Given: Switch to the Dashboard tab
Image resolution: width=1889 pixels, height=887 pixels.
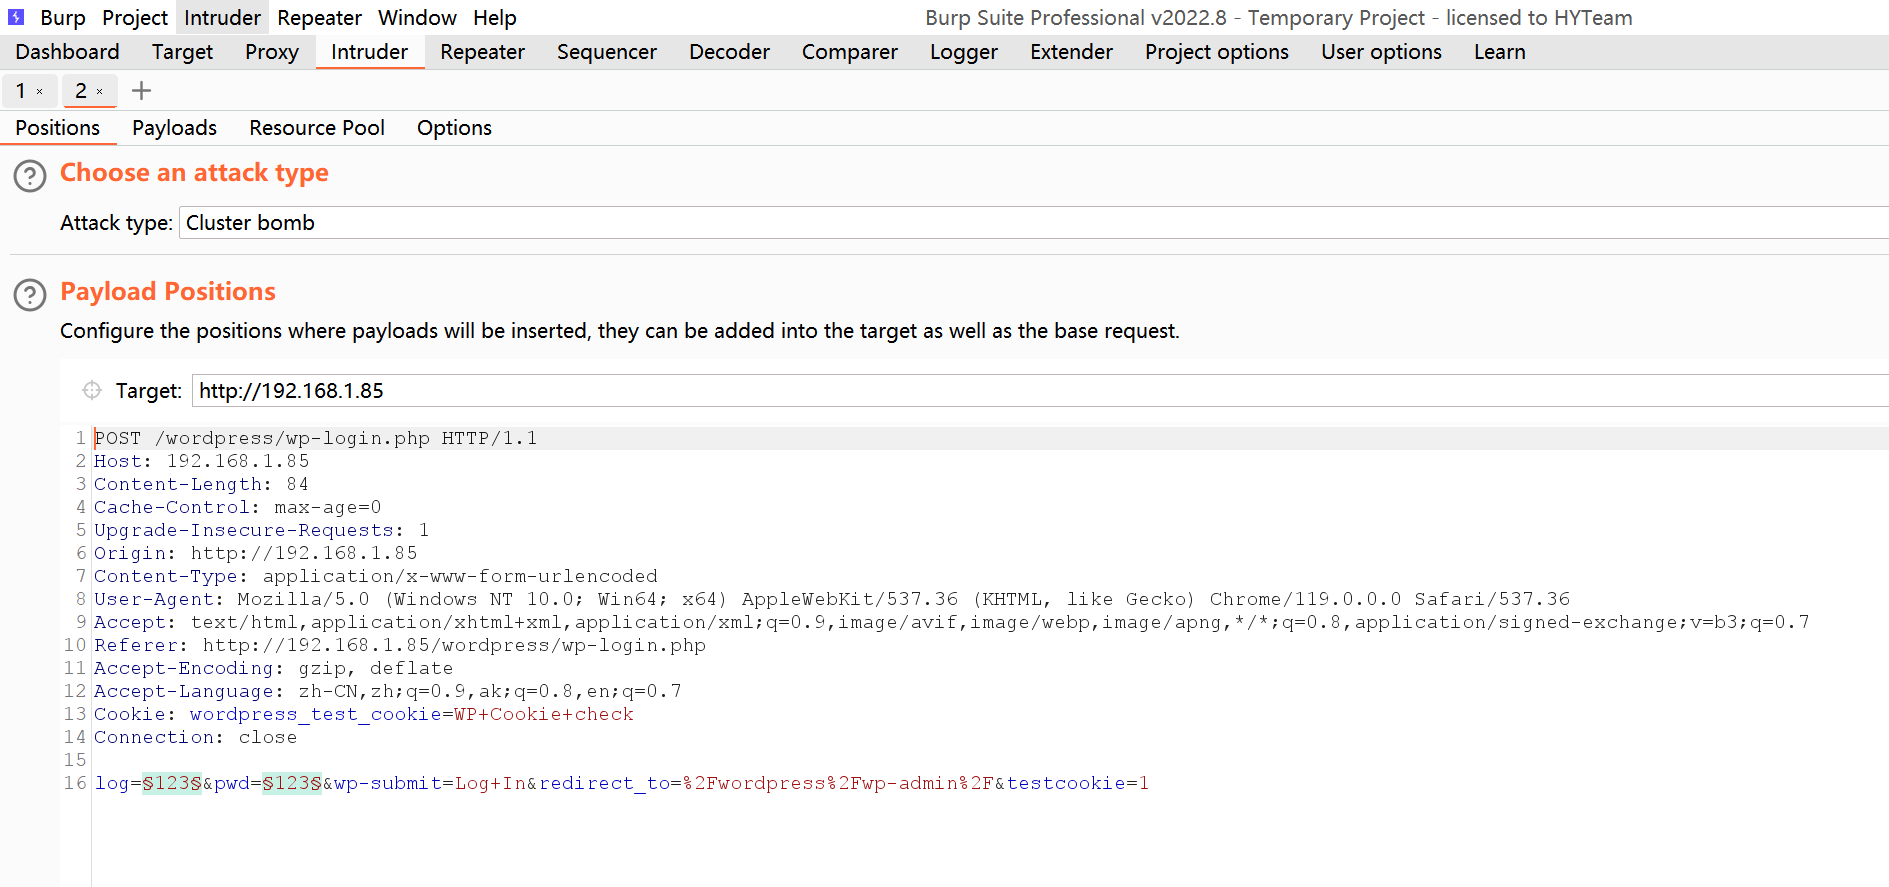Looking at the screenshot, I should point(67,52).
